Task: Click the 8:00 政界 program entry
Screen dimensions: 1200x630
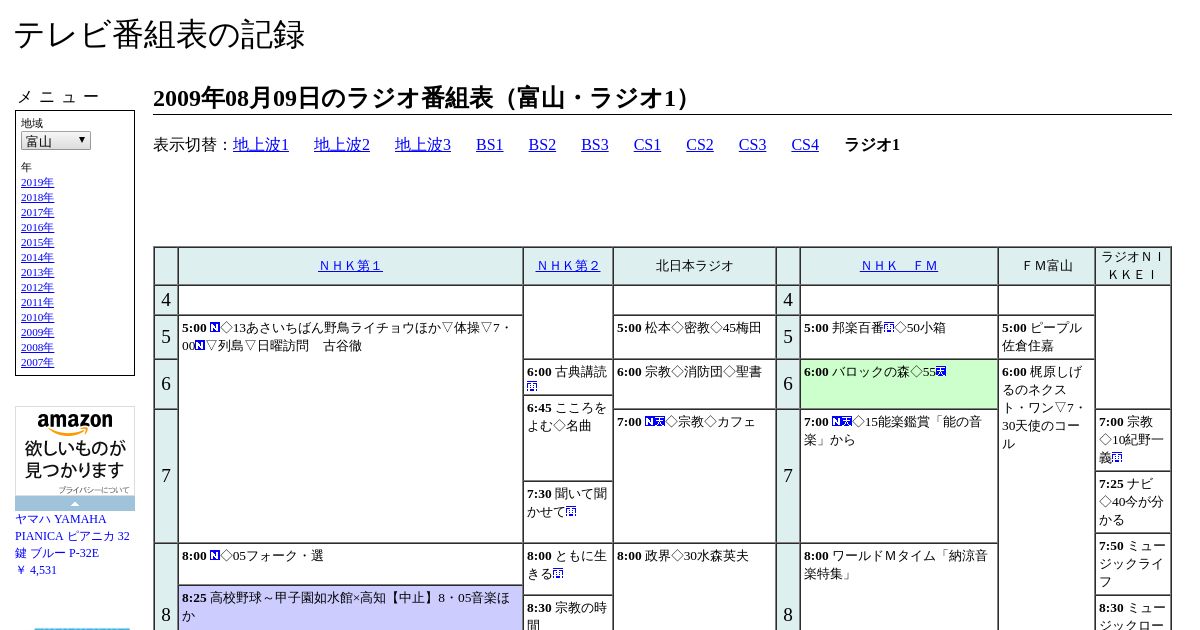Action: 694,586
